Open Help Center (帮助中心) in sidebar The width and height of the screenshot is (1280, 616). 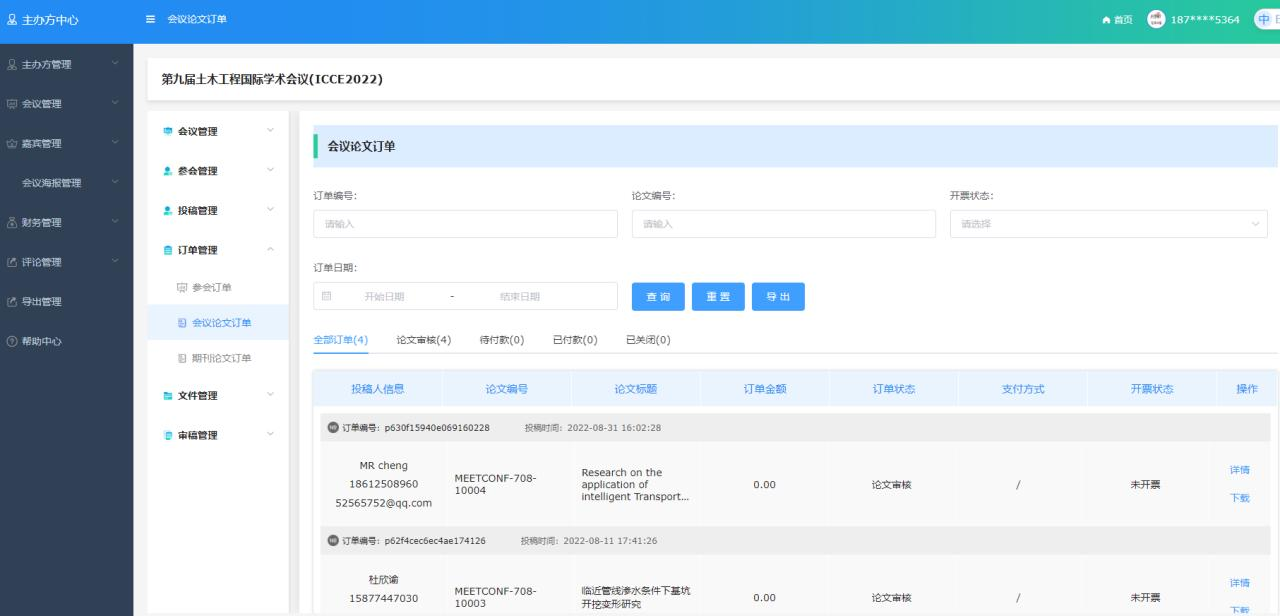coord(42,342)
